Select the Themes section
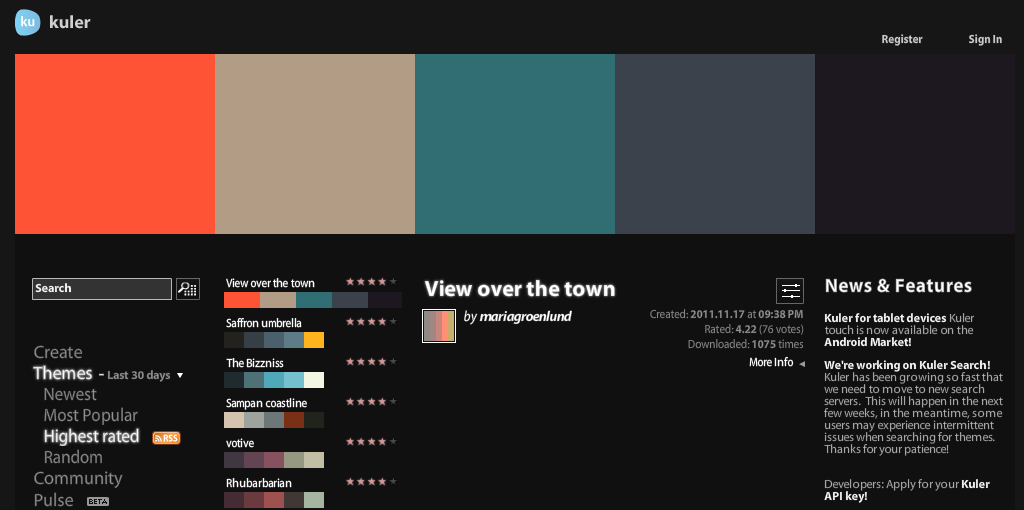The width and height of the screenshot is (1024, 510). click(x=63, y=374)
